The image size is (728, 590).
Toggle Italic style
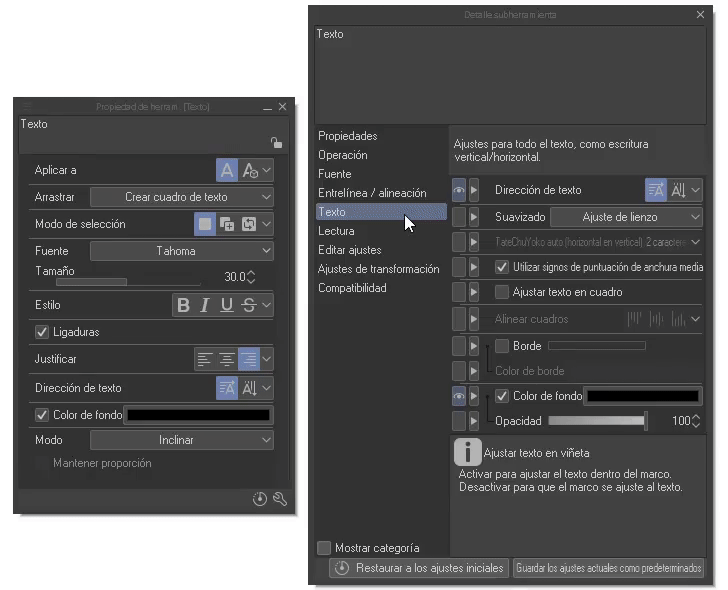205,305
